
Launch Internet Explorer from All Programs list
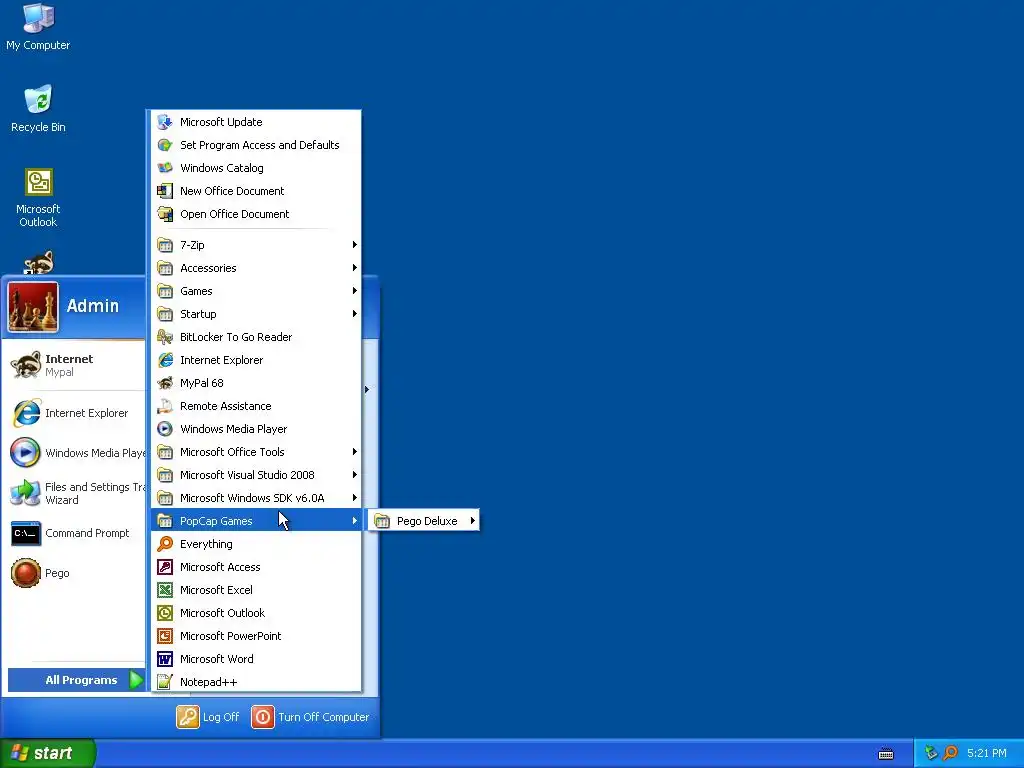point(255,360)
